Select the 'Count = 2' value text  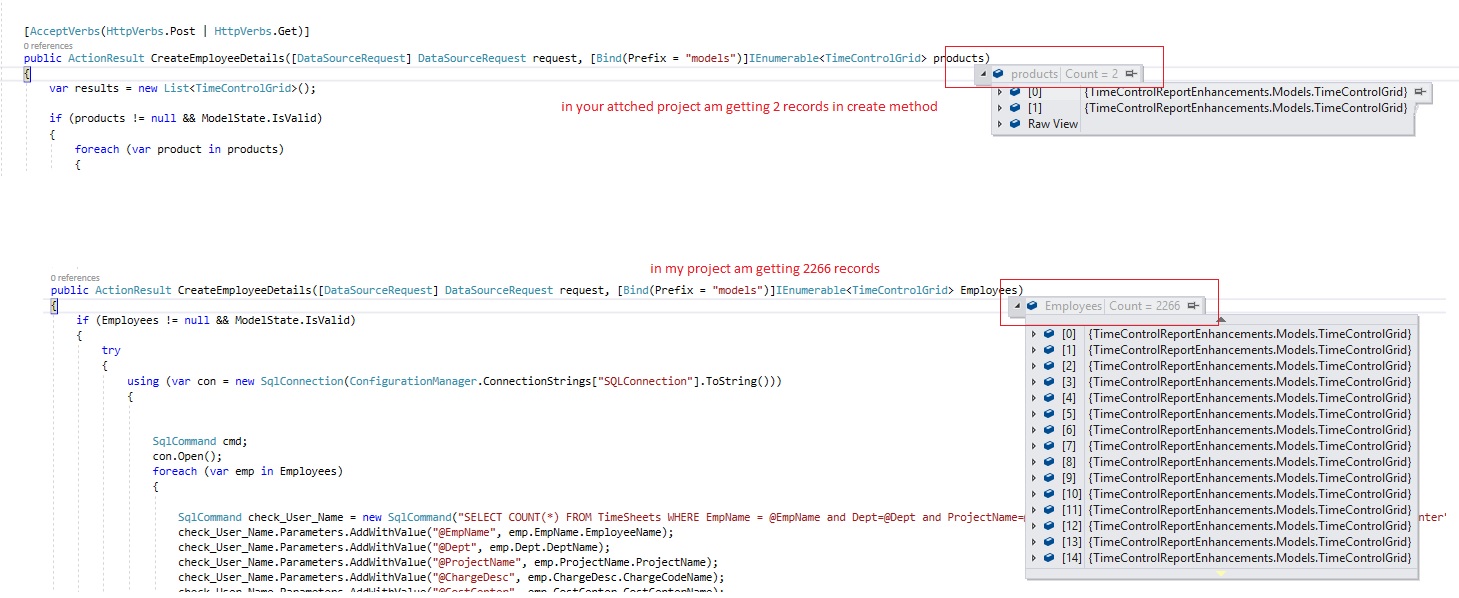coord(1092,74)
